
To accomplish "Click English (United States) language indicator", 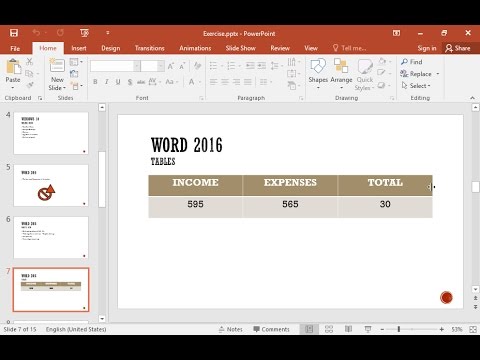I will click(x=76, y=329).
